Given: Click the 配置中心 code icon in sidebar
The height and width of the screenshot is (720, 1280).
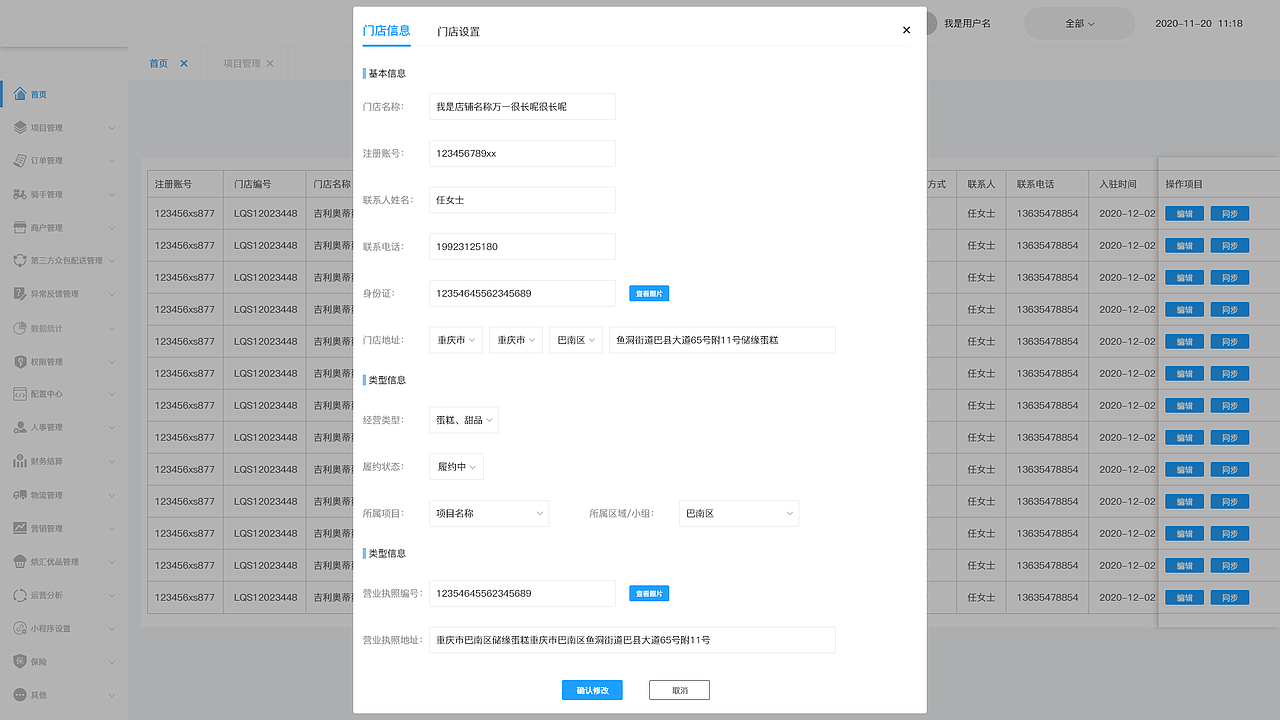Looking at the screenshot, I should tap(20, 394).
